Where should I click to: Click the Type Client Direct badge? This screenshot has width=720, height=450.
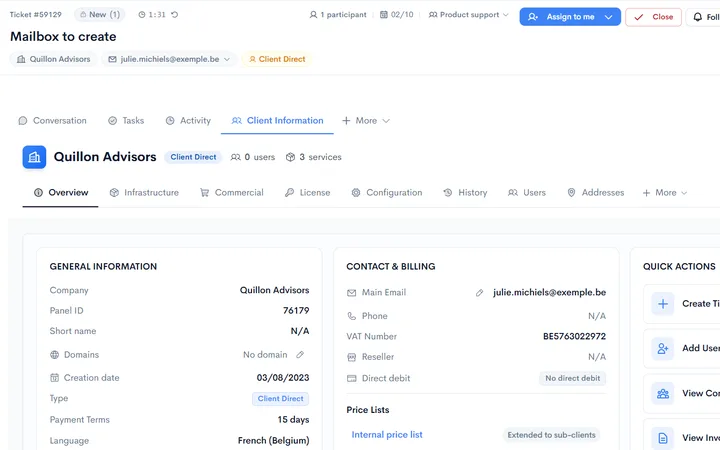click(280, 399)
